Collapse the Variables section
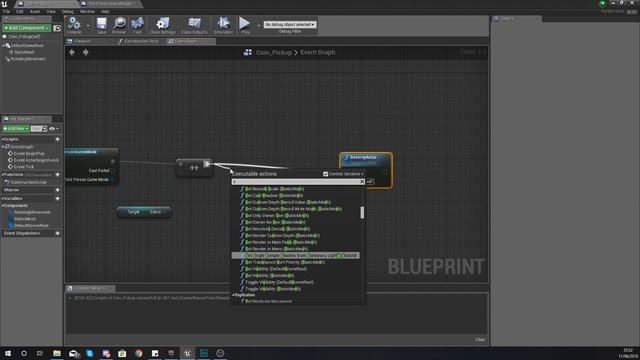640x360 pixels. 3,198
